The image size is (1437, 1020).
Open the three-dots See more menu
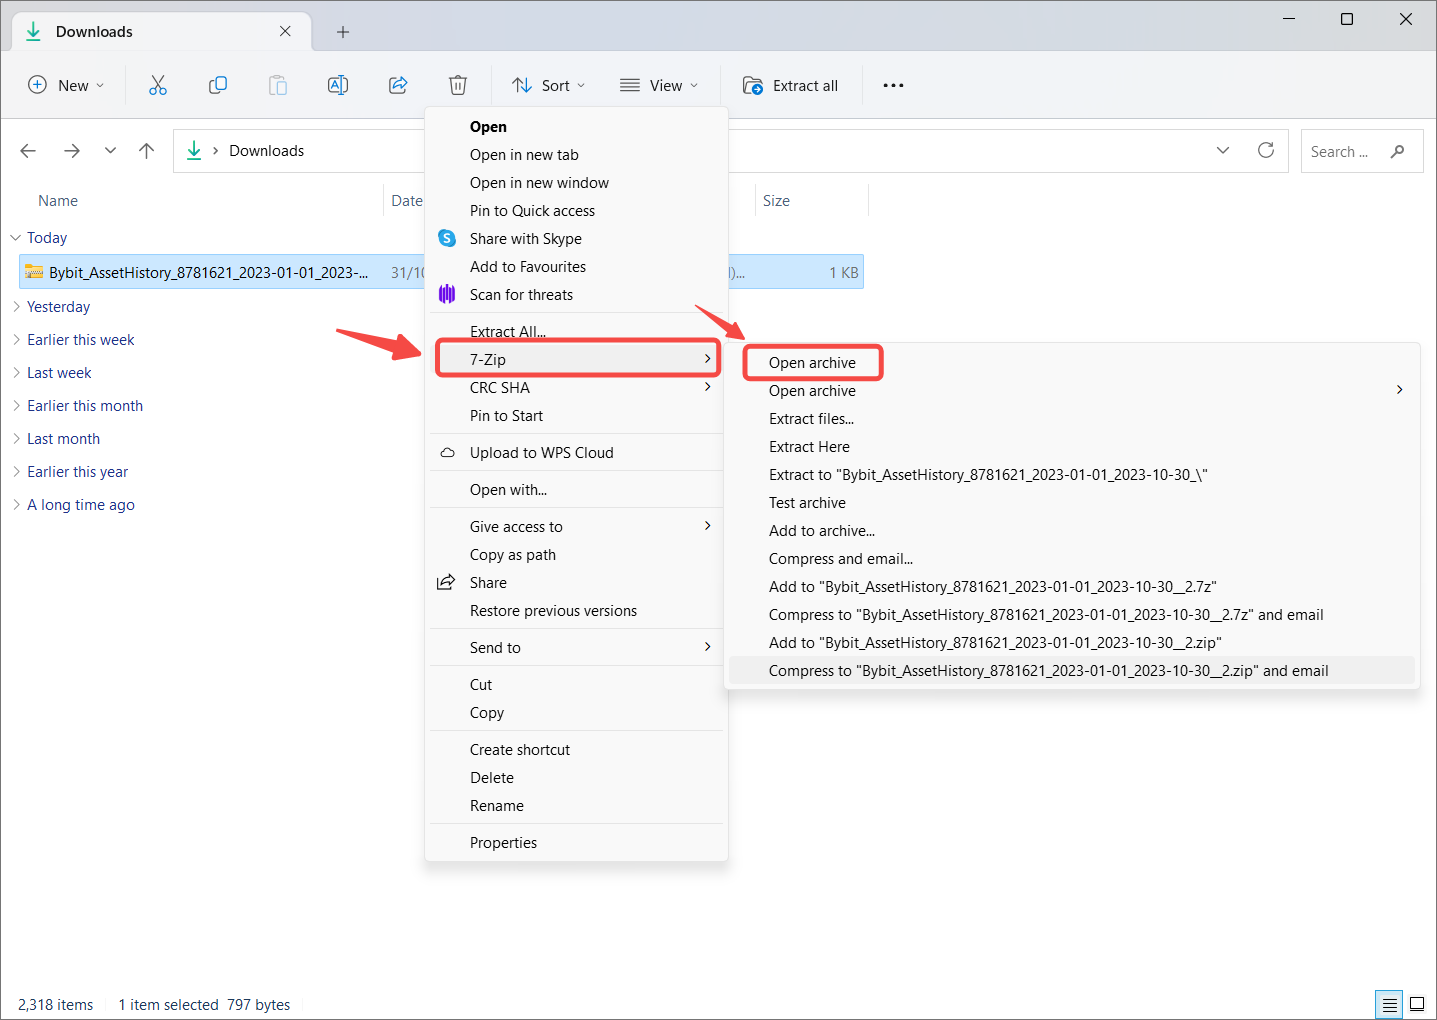(893, 86)
